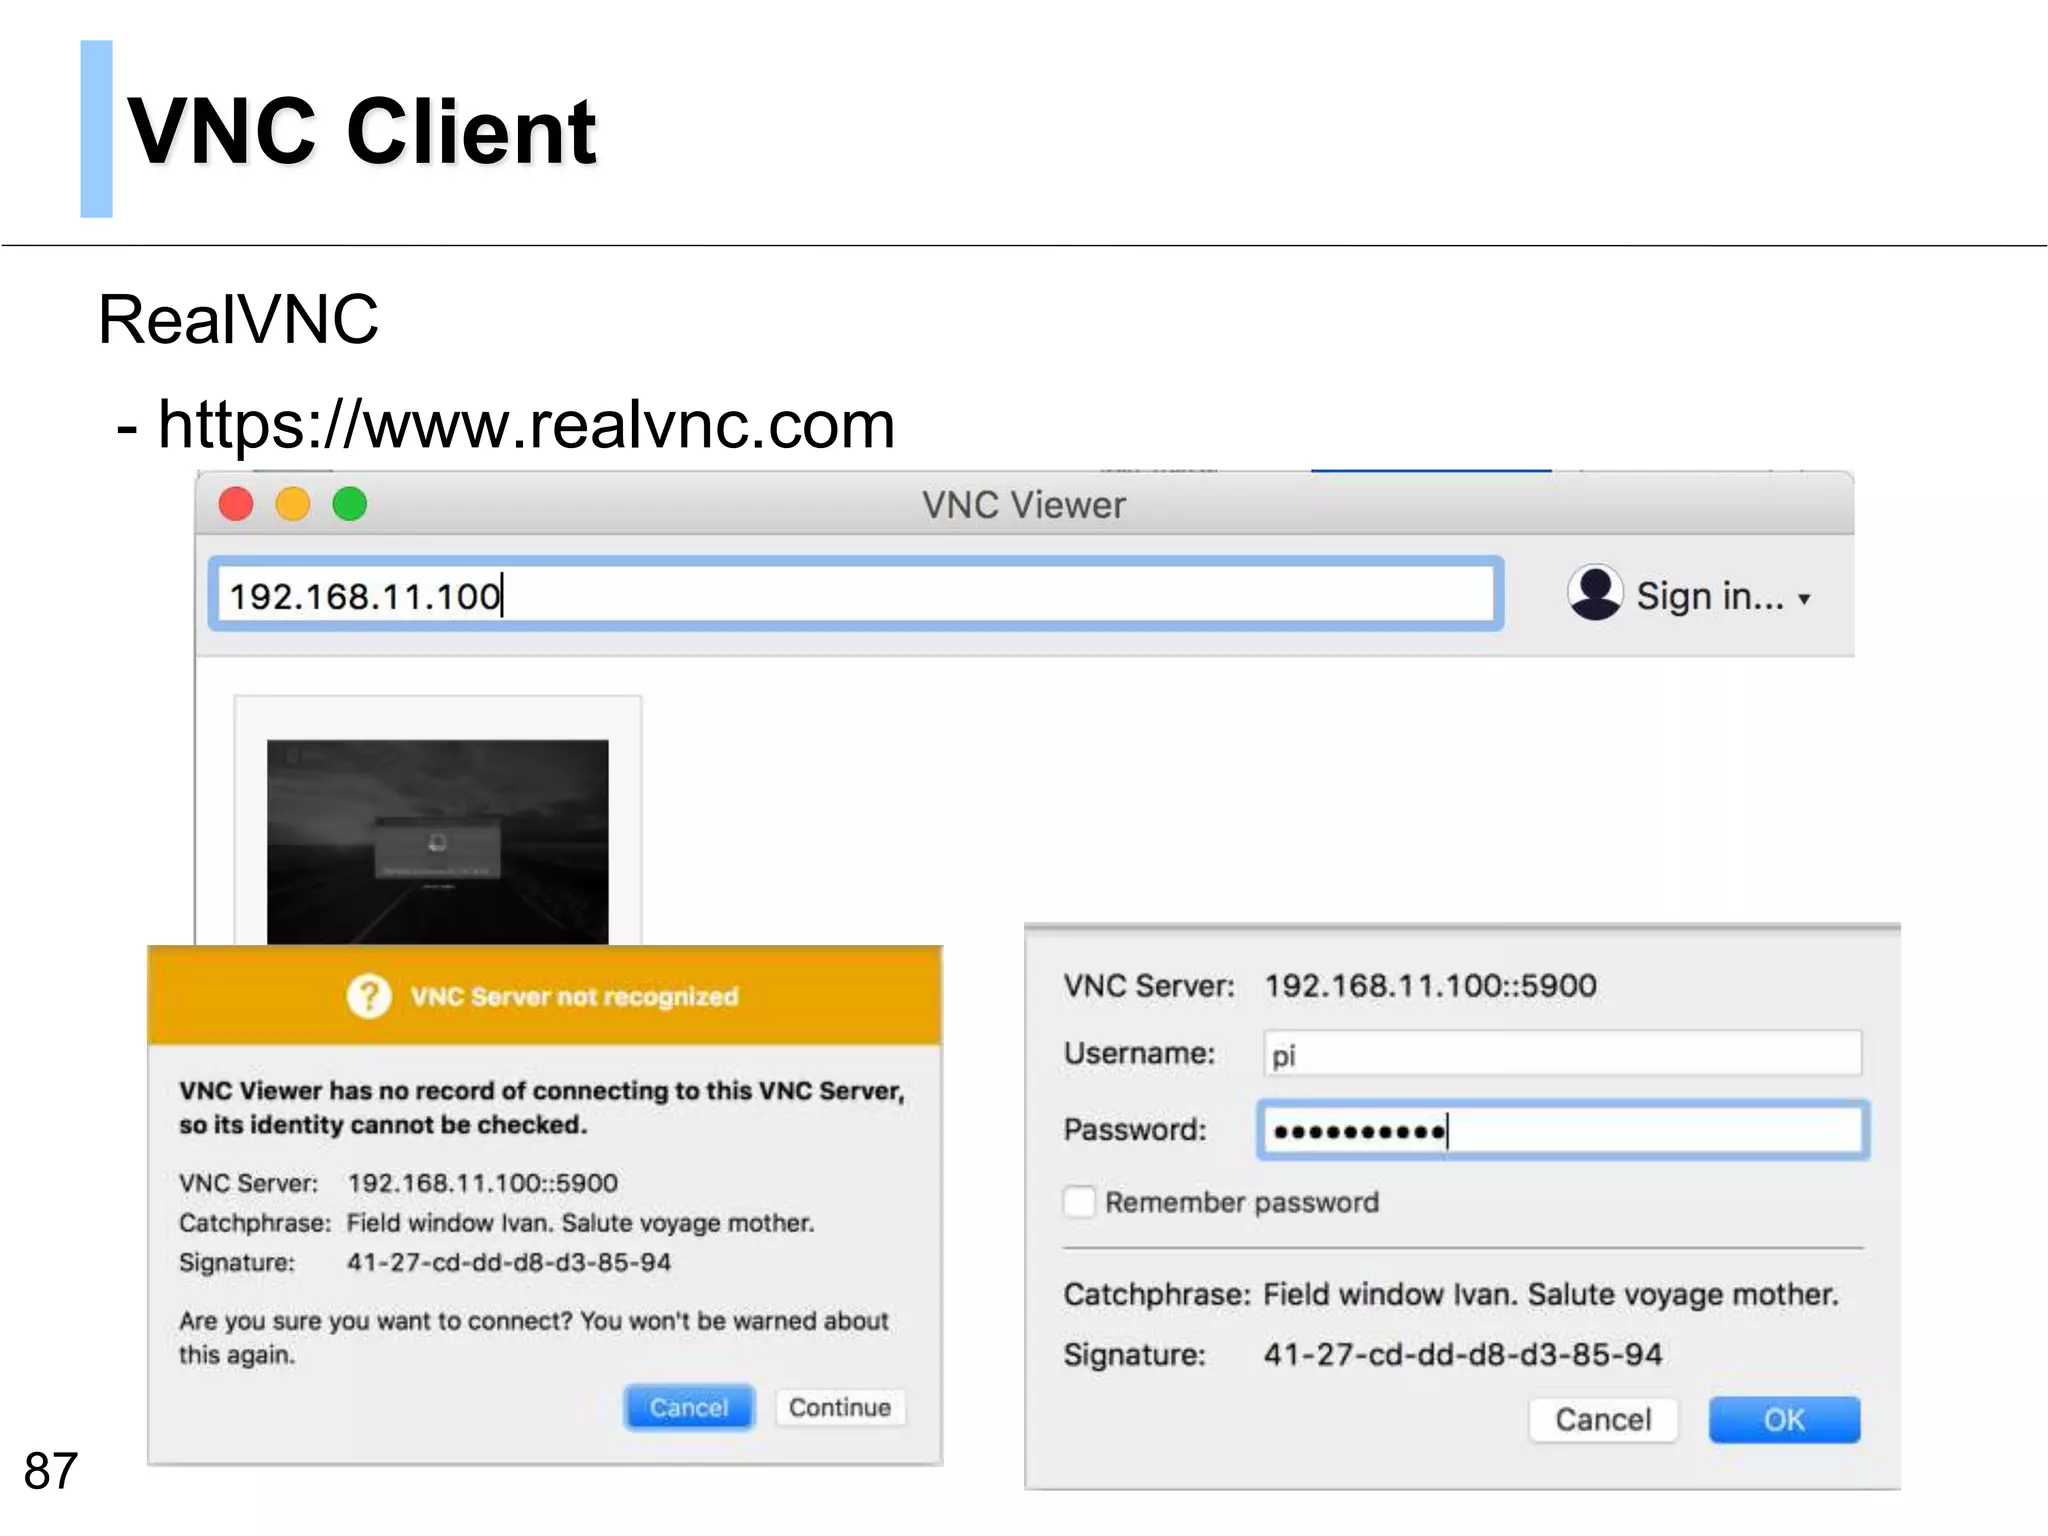
Task: Enable the Remember password checkbox
Action: [x=1080, y=1201]
